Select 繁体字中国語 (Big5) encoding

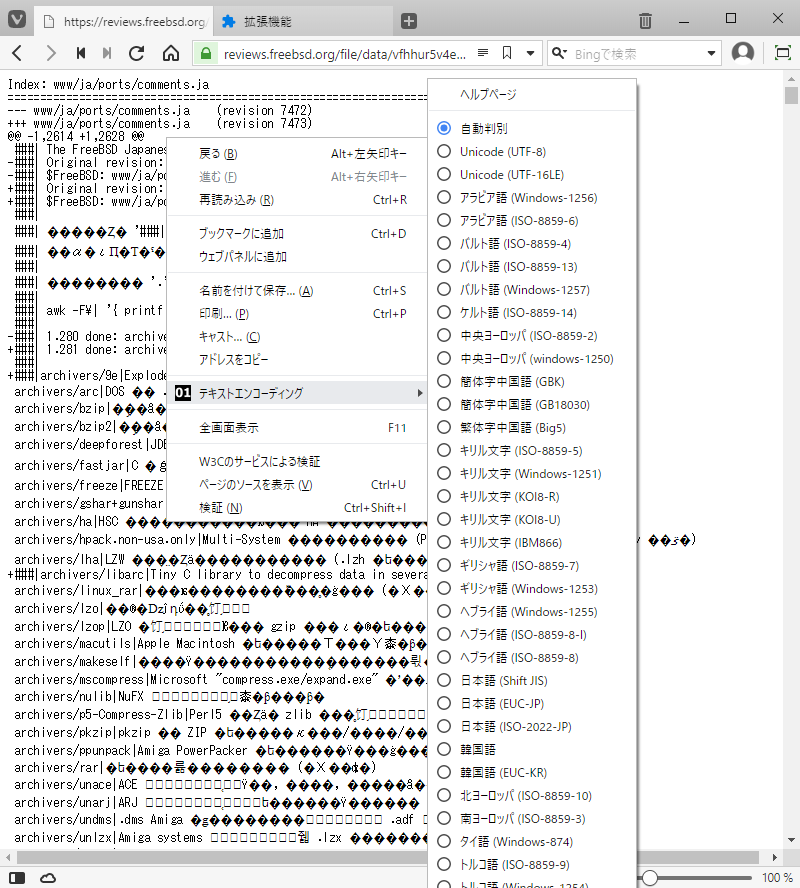532,428
